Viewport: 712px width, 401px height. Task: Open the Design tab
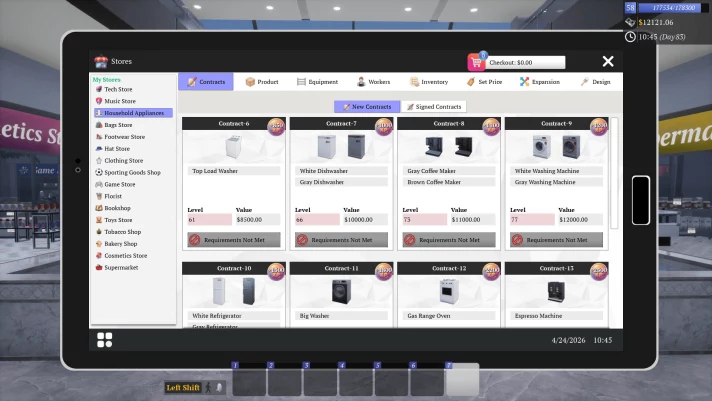pyautogui.click(x=595, y=82)
